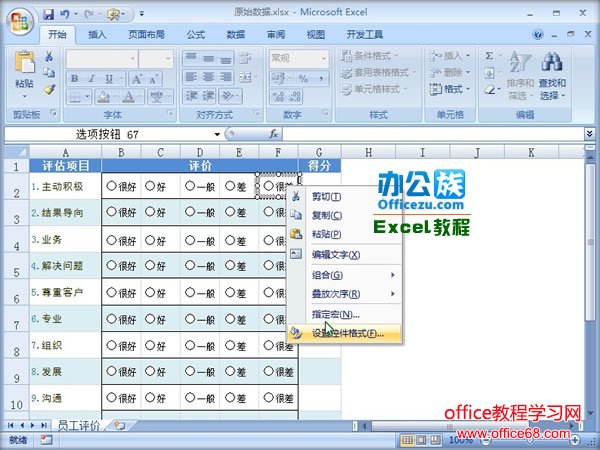
Task: Click the Excel Help question mark
Action: point(538,34)
